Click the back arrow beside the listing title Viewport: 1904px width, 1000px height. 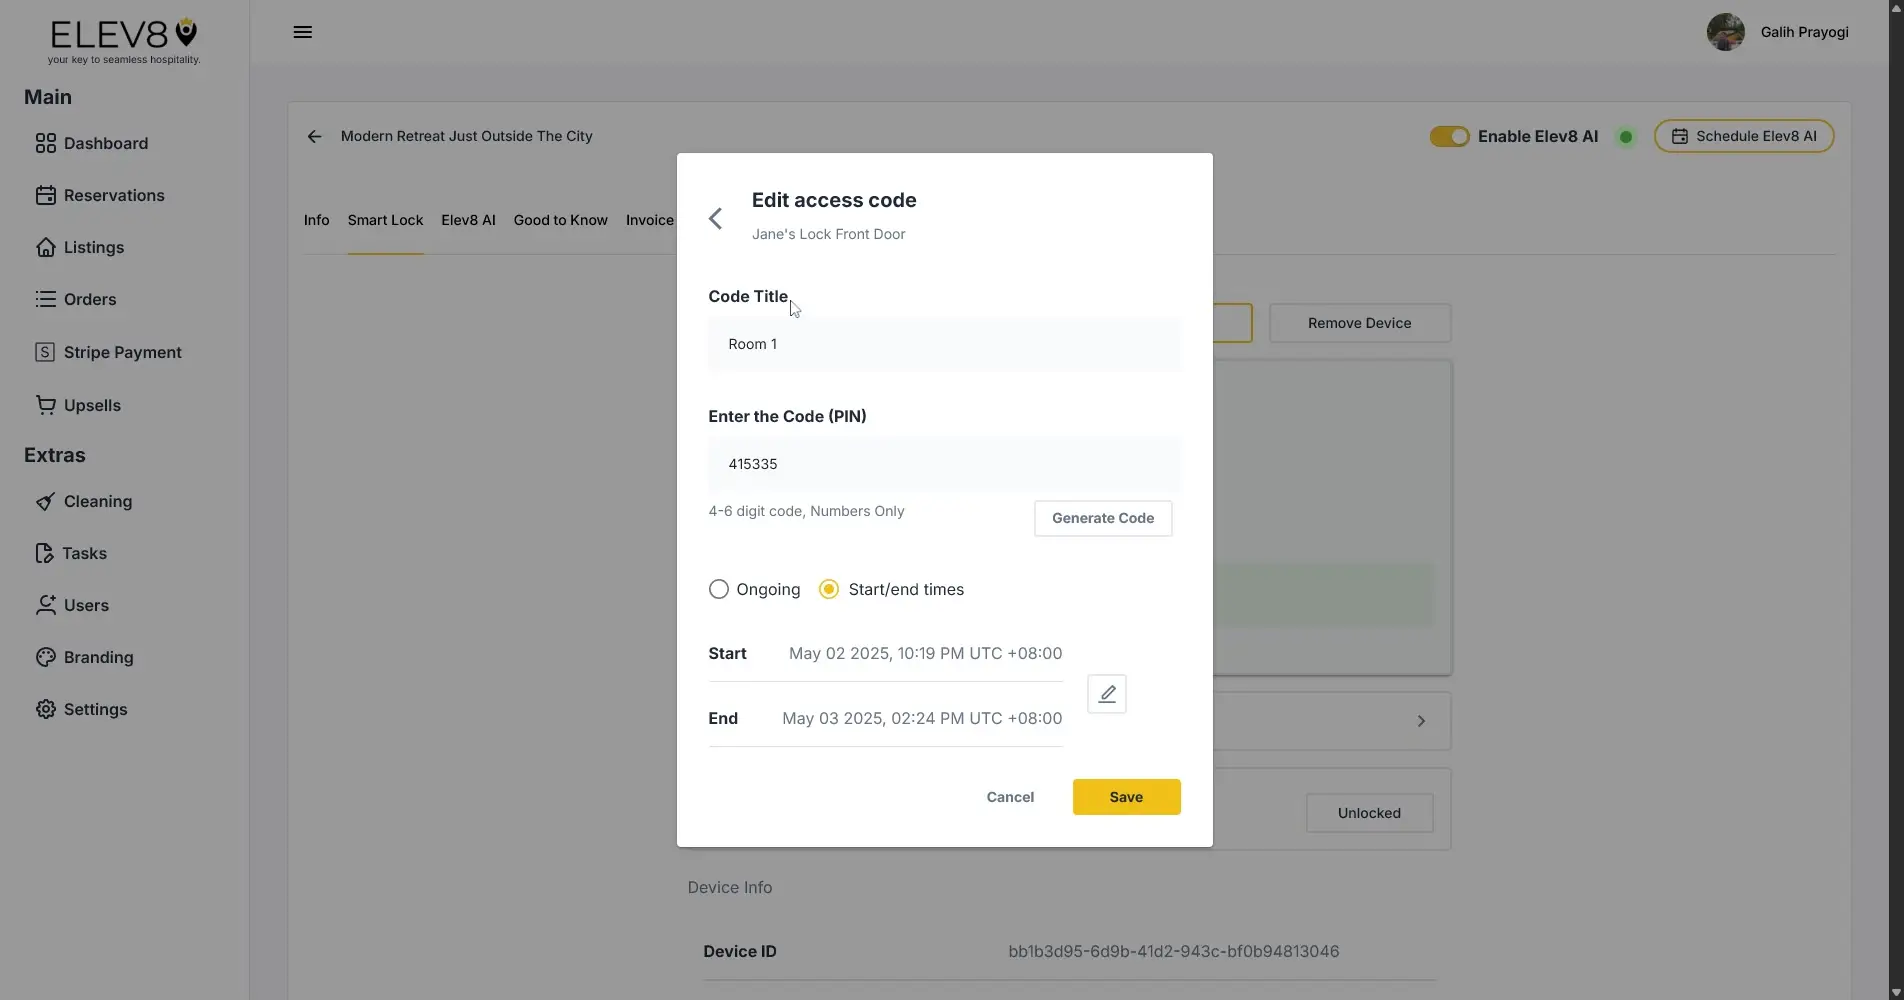pyautogui.click(x=315, y=137)
